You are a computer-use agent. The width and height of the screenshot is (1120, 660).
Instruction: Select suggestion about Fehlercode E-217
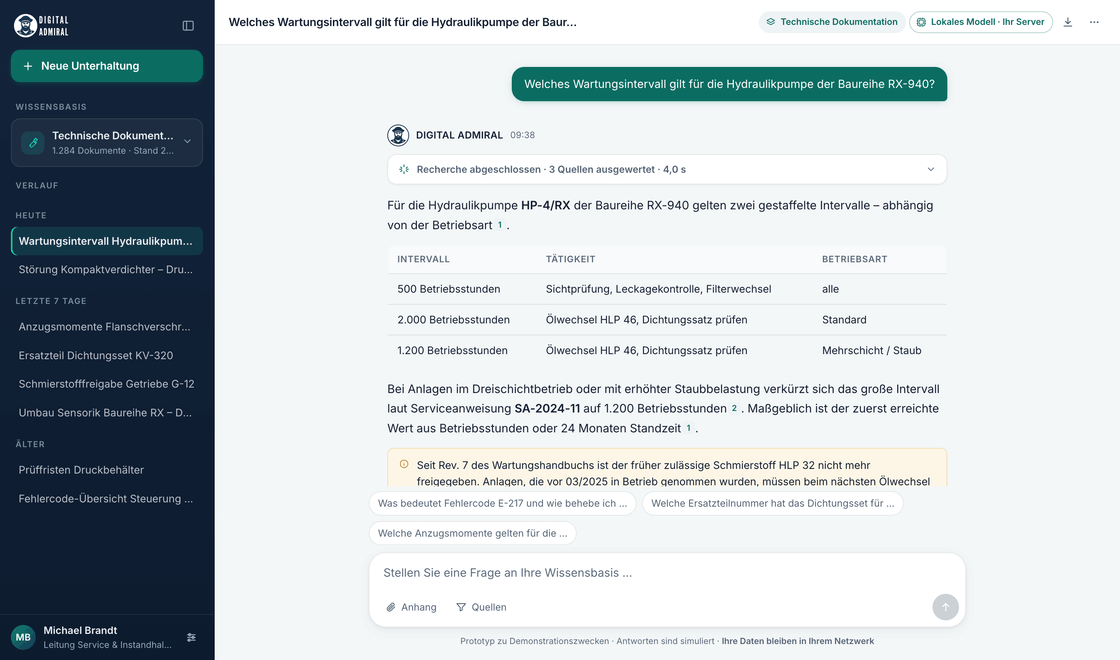pyautogui.click(x=502, y=504)
